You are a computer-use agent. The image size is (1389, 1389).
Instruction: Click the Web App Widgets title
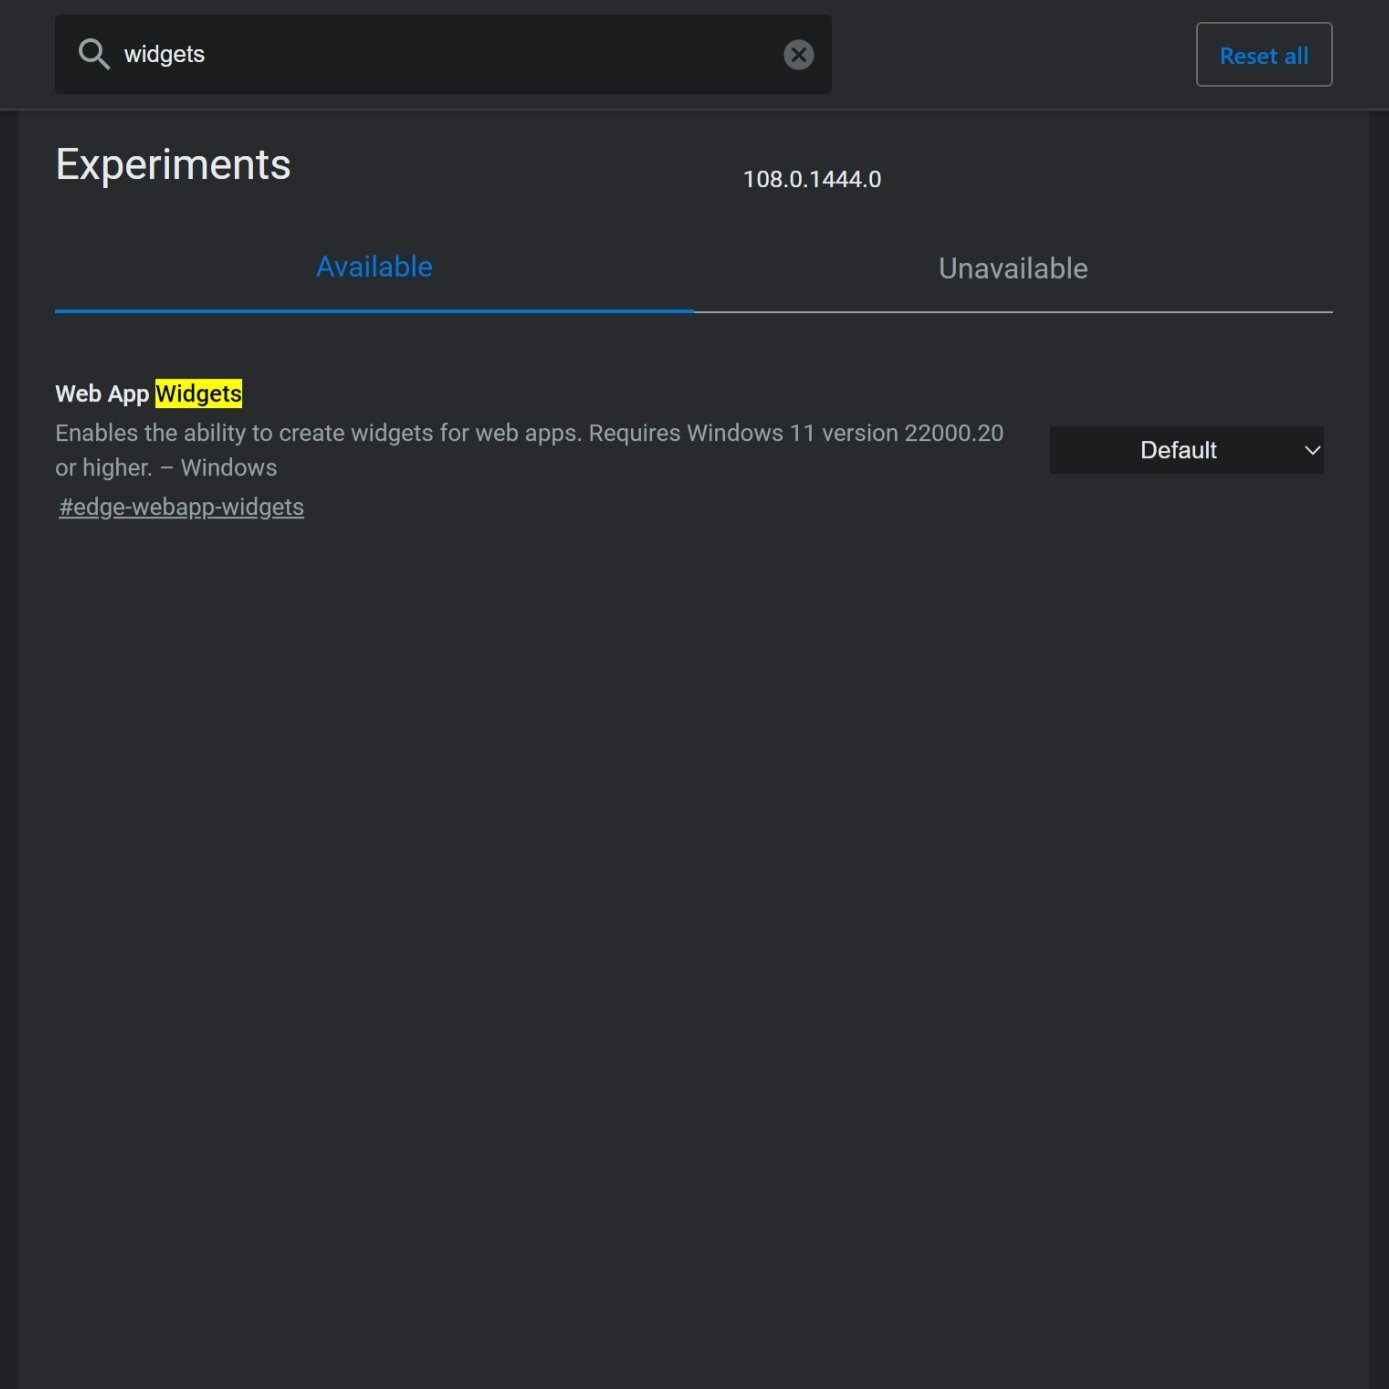(x=149, y=394)
